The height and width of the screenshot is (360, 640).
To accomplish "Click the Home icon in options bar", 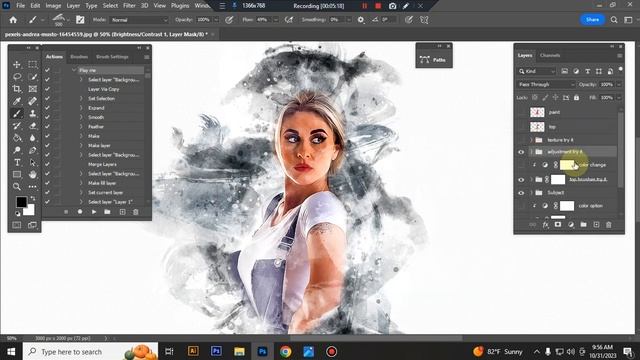I will [x=13, y=20].
